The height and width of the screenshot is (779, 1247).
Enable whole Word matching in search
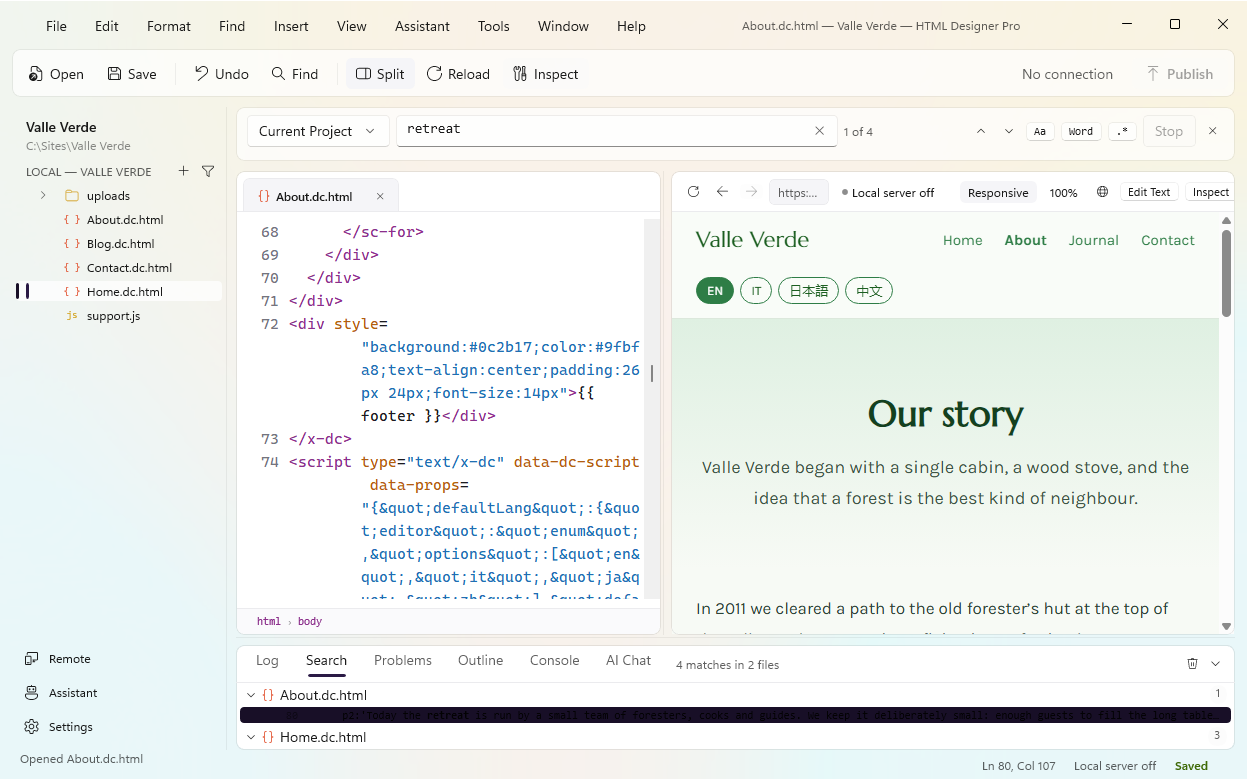(1081, 131)
